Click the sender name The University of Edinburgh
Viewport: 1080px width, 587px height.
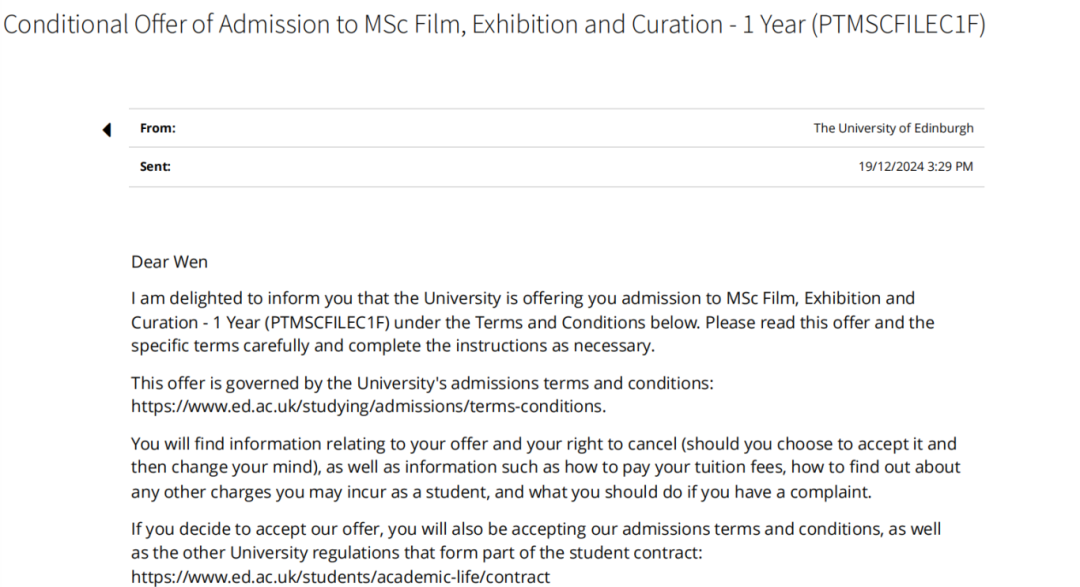coord(893,128)
